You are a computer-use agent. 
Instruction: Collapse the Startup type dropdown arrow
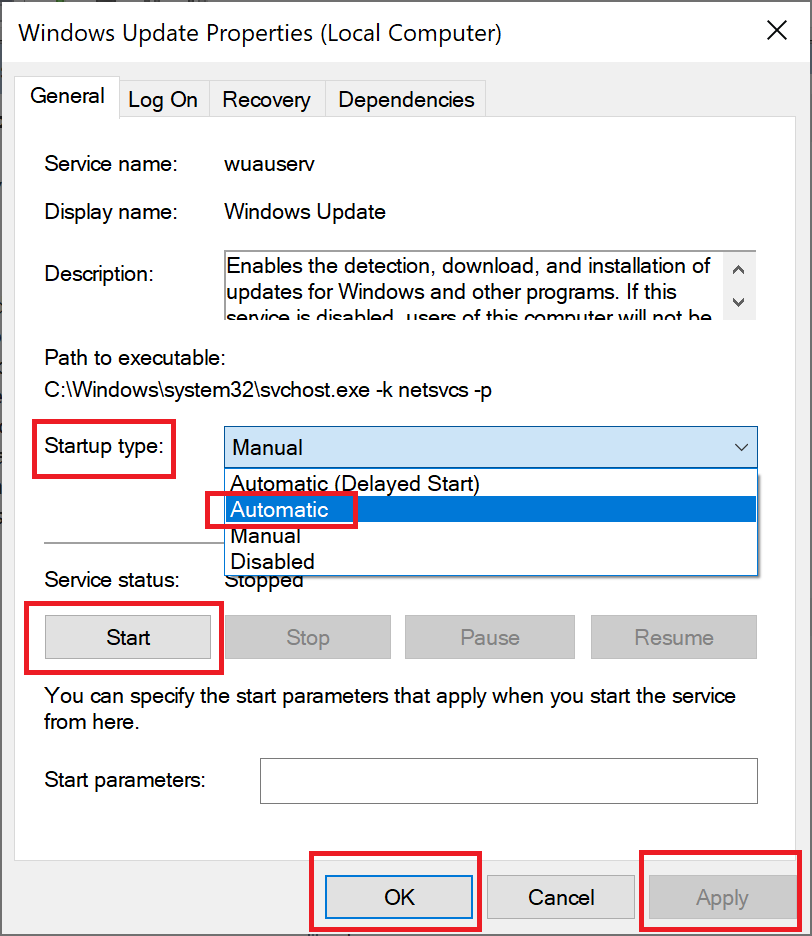click(x=741, y=447)
